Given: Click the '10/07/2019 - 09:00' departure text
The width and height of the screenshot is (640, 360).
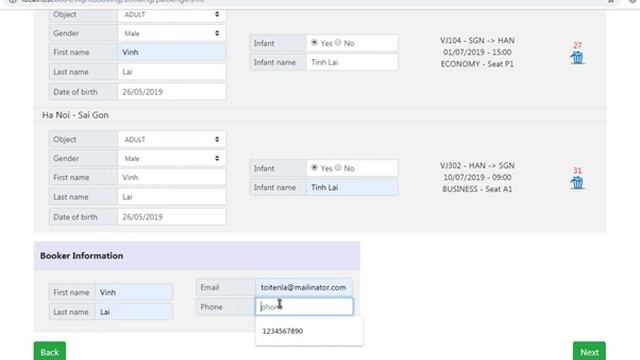Looking at the screenshot, I should pyautogui.click(x=477, y=177).
